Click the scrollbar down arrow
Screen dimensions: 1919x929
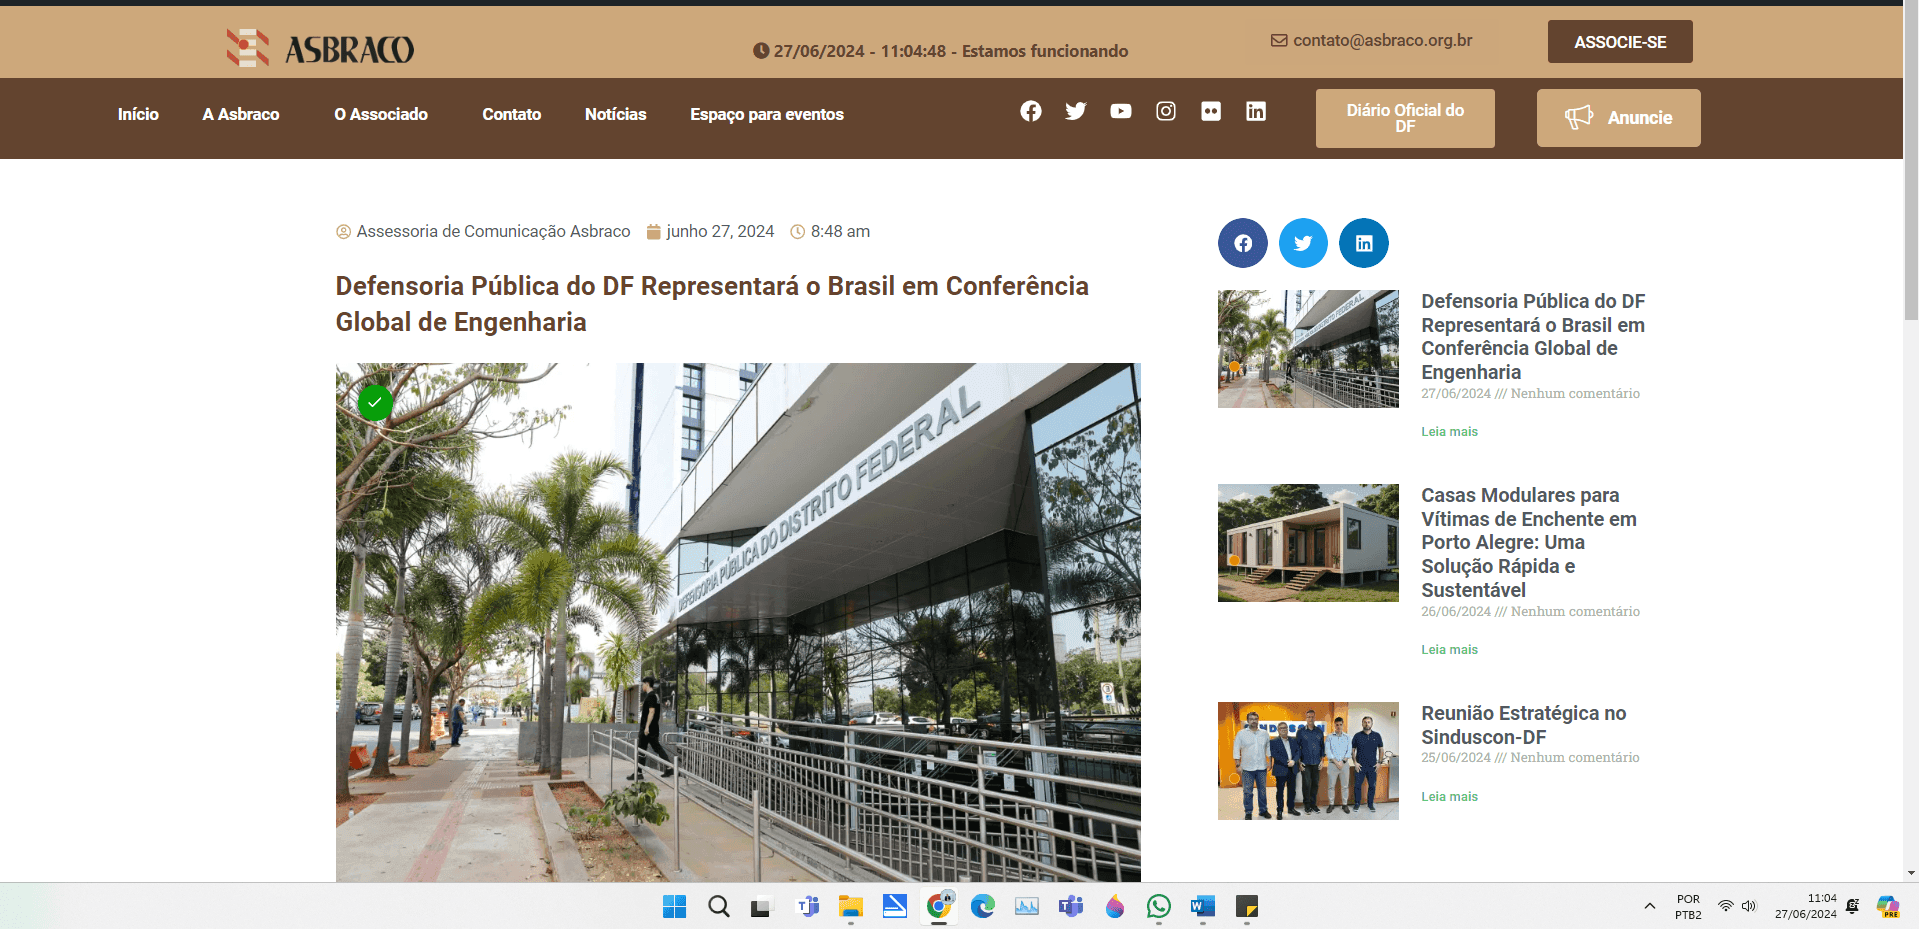[x=1911, y=873]
